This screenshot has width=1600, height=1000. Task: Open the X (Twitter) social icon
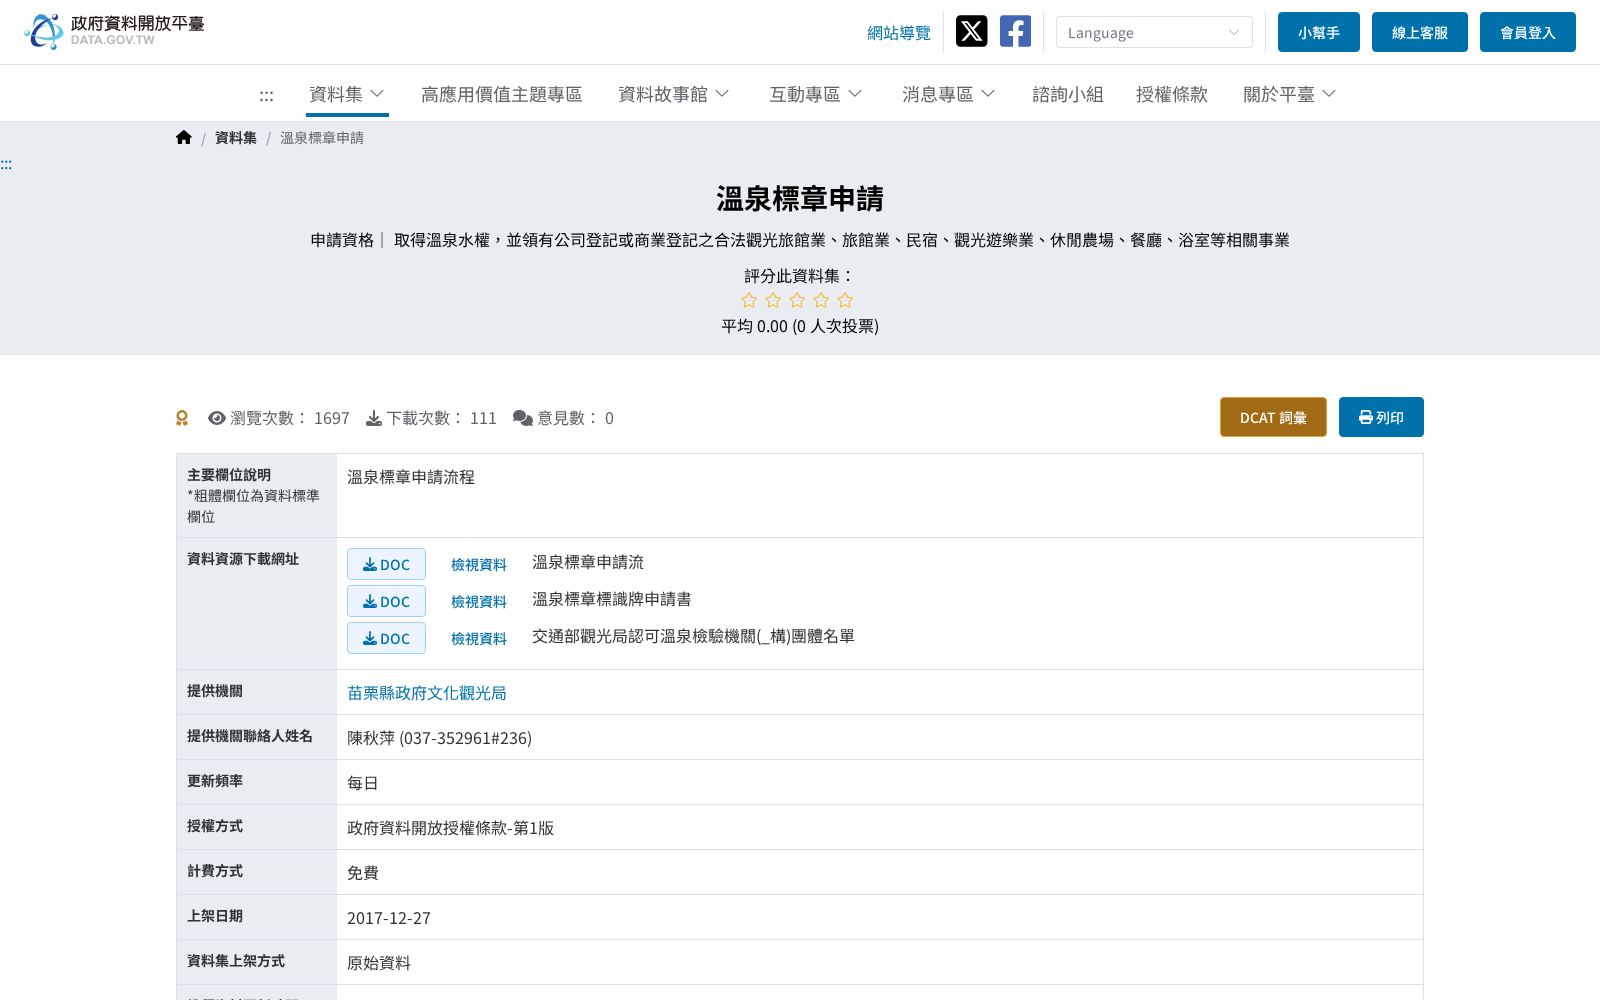971,31
